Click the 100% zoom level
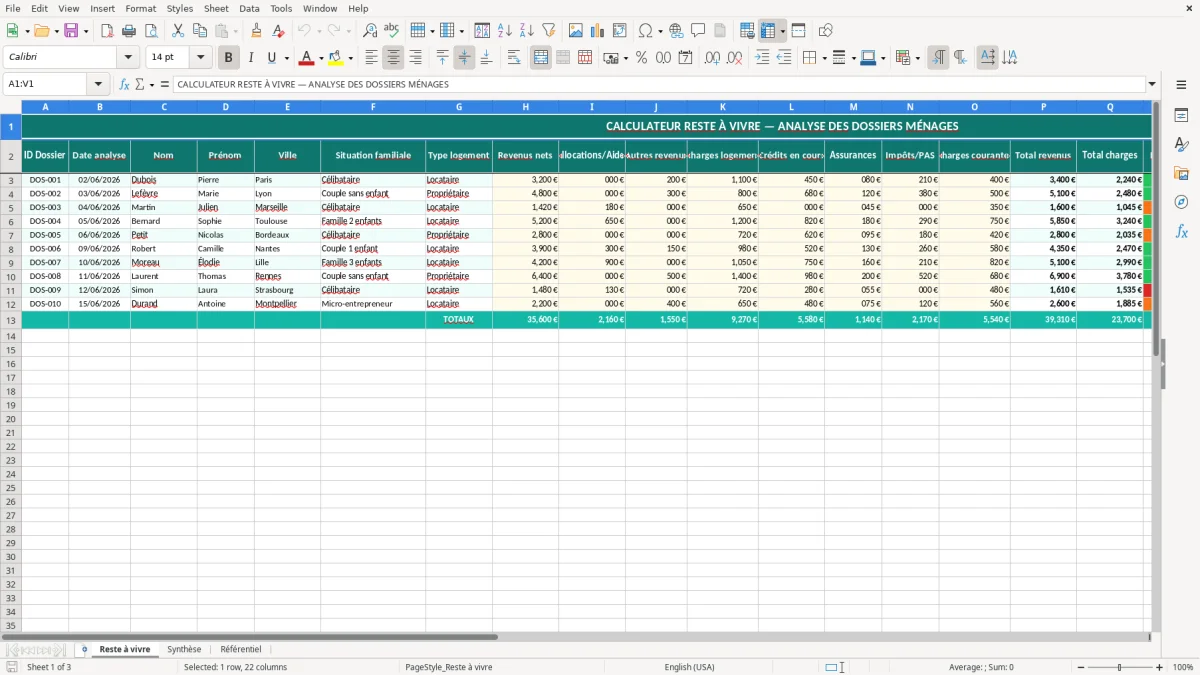The height and width of the screenshot is (675, 1200). coord(1182,667)
